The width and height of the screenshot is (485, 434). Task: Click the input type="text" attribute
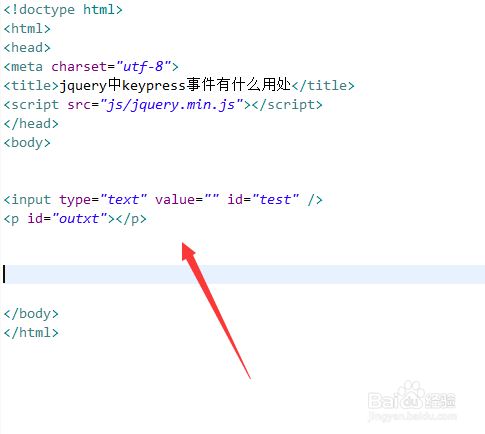(x=103, y=200)
